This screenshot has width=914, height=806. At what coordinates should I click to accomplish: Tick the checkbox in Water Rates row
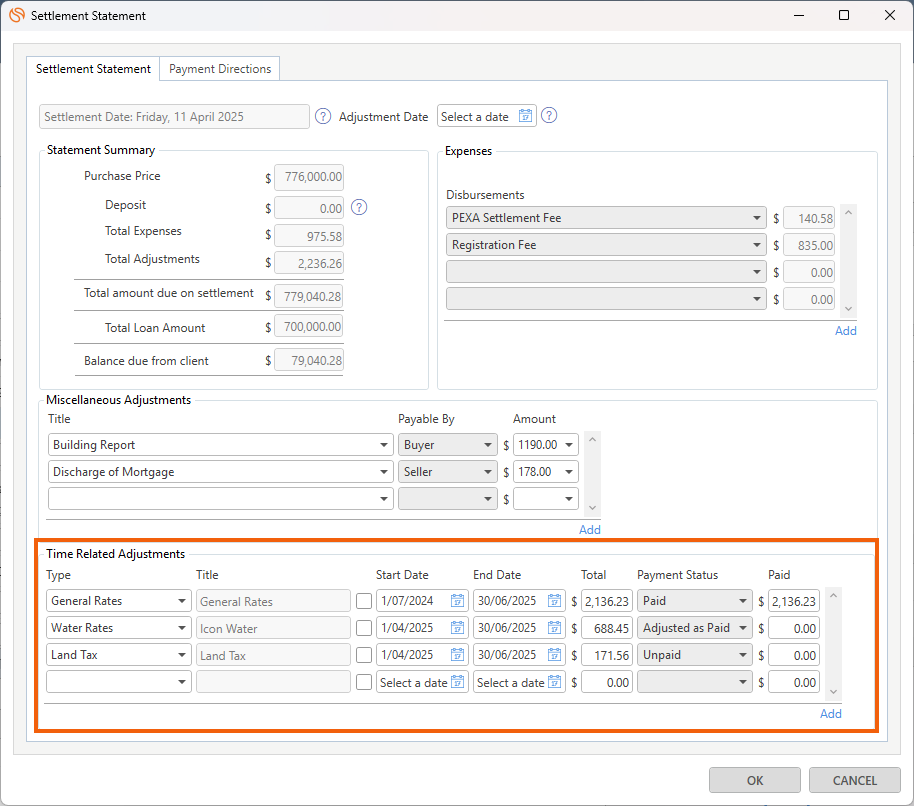point(364,628)
